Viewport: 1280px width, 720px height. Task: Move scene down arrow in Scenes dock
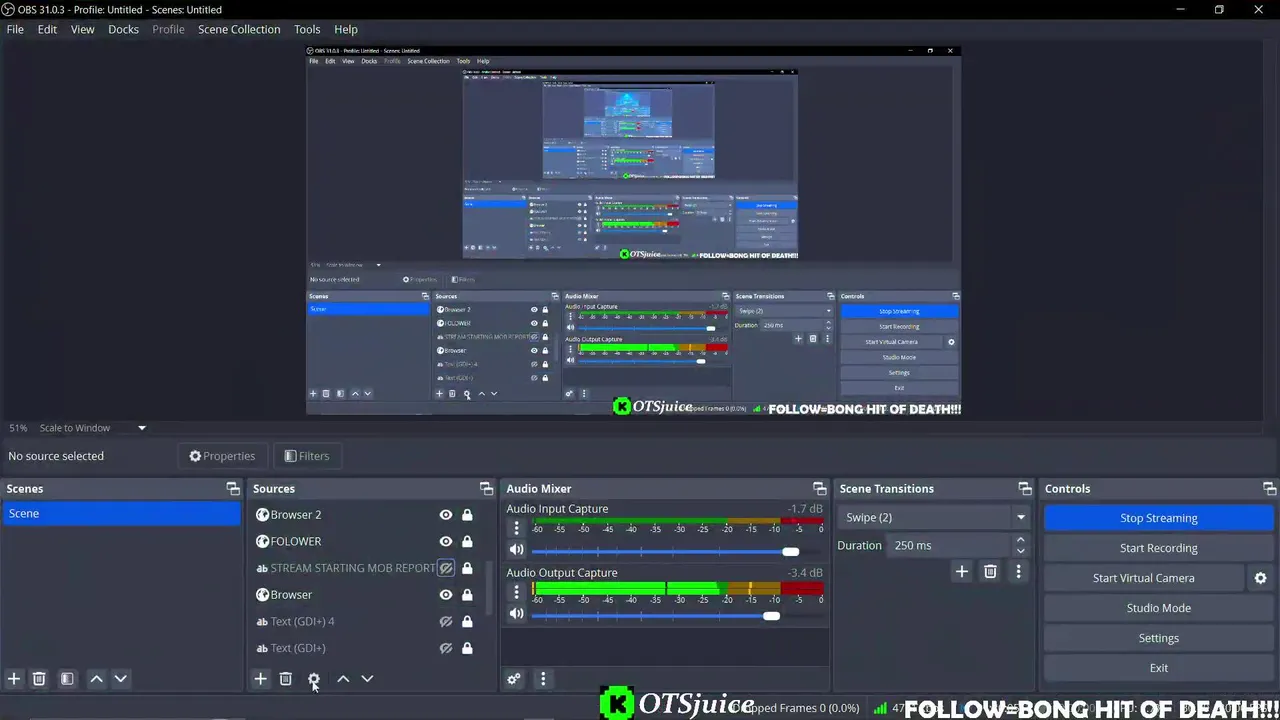(x=120, y=679)
